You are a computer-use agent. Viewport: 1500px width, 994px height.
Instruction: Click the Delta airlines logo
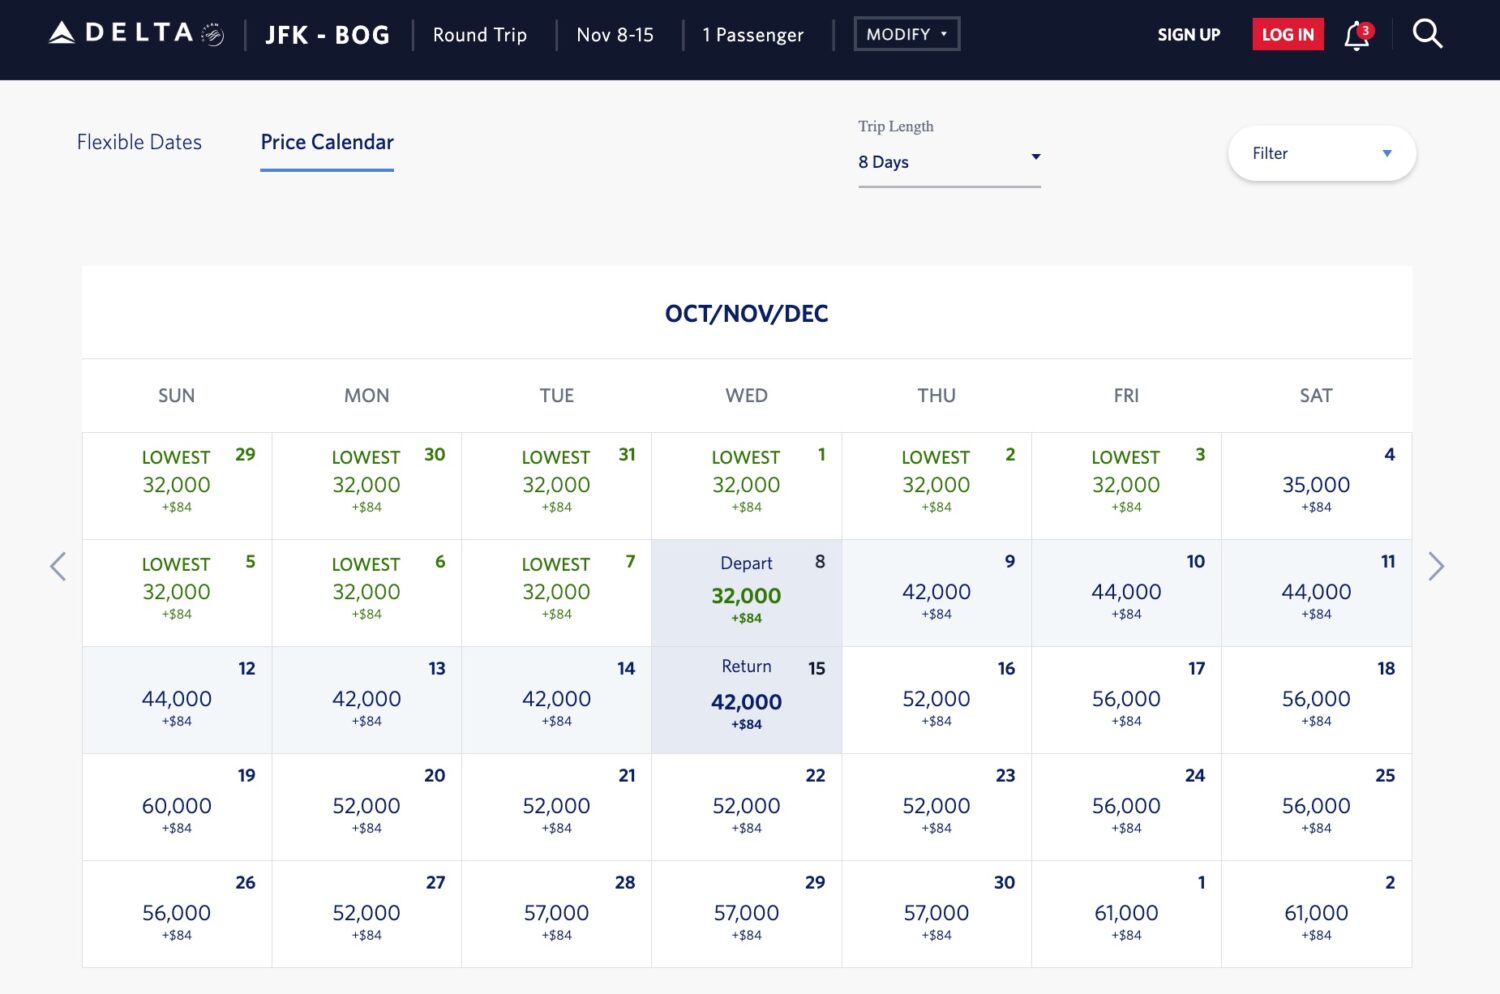120,31
